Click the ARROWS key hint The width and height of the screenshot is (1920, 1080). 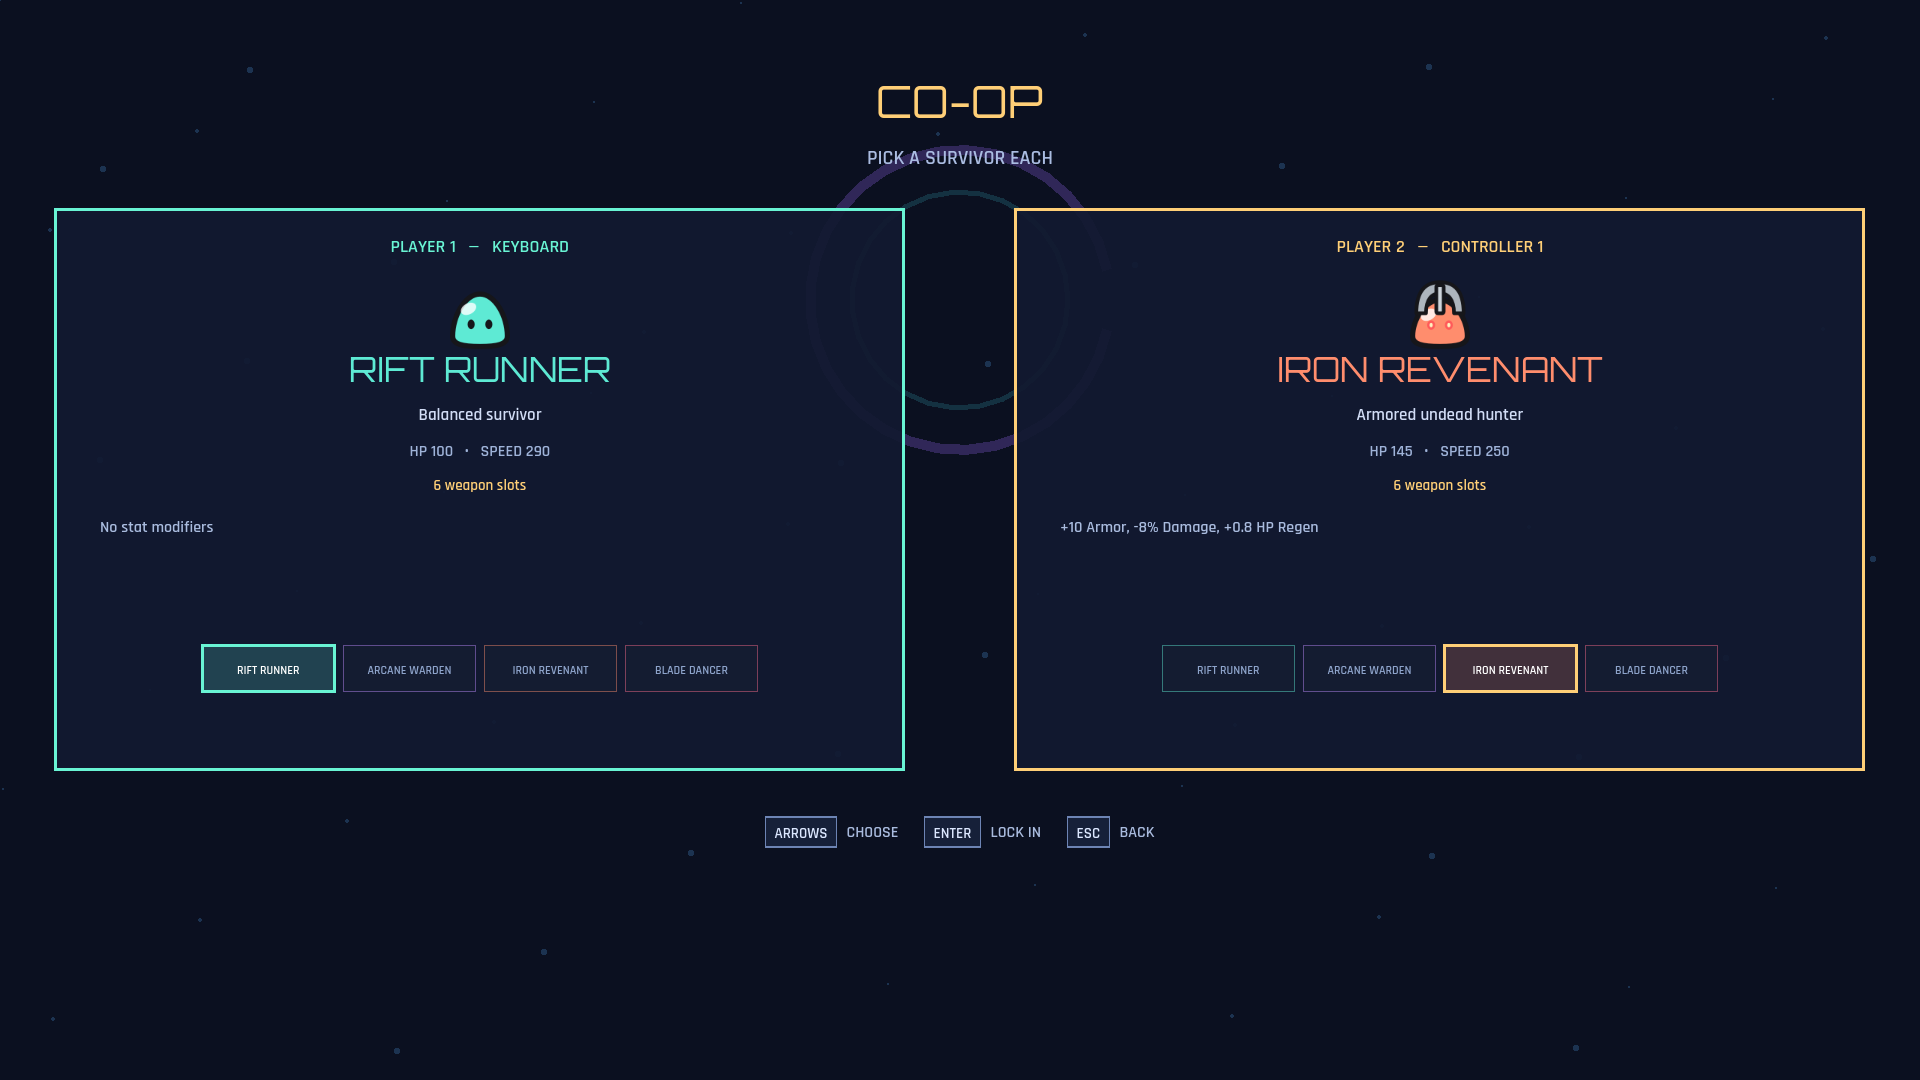(801, 832)
